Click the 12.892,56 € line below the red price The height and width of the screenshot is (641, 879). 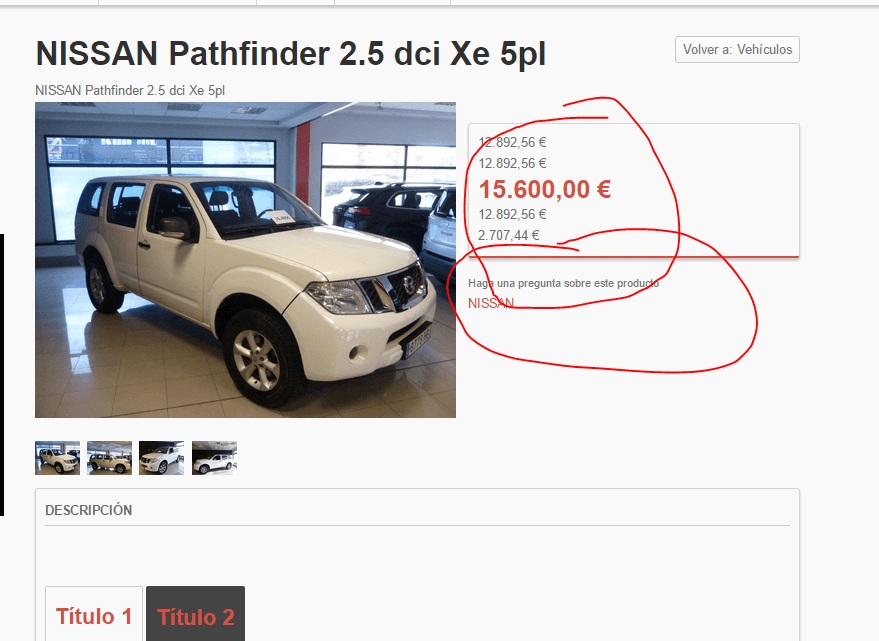coord(512,214)
